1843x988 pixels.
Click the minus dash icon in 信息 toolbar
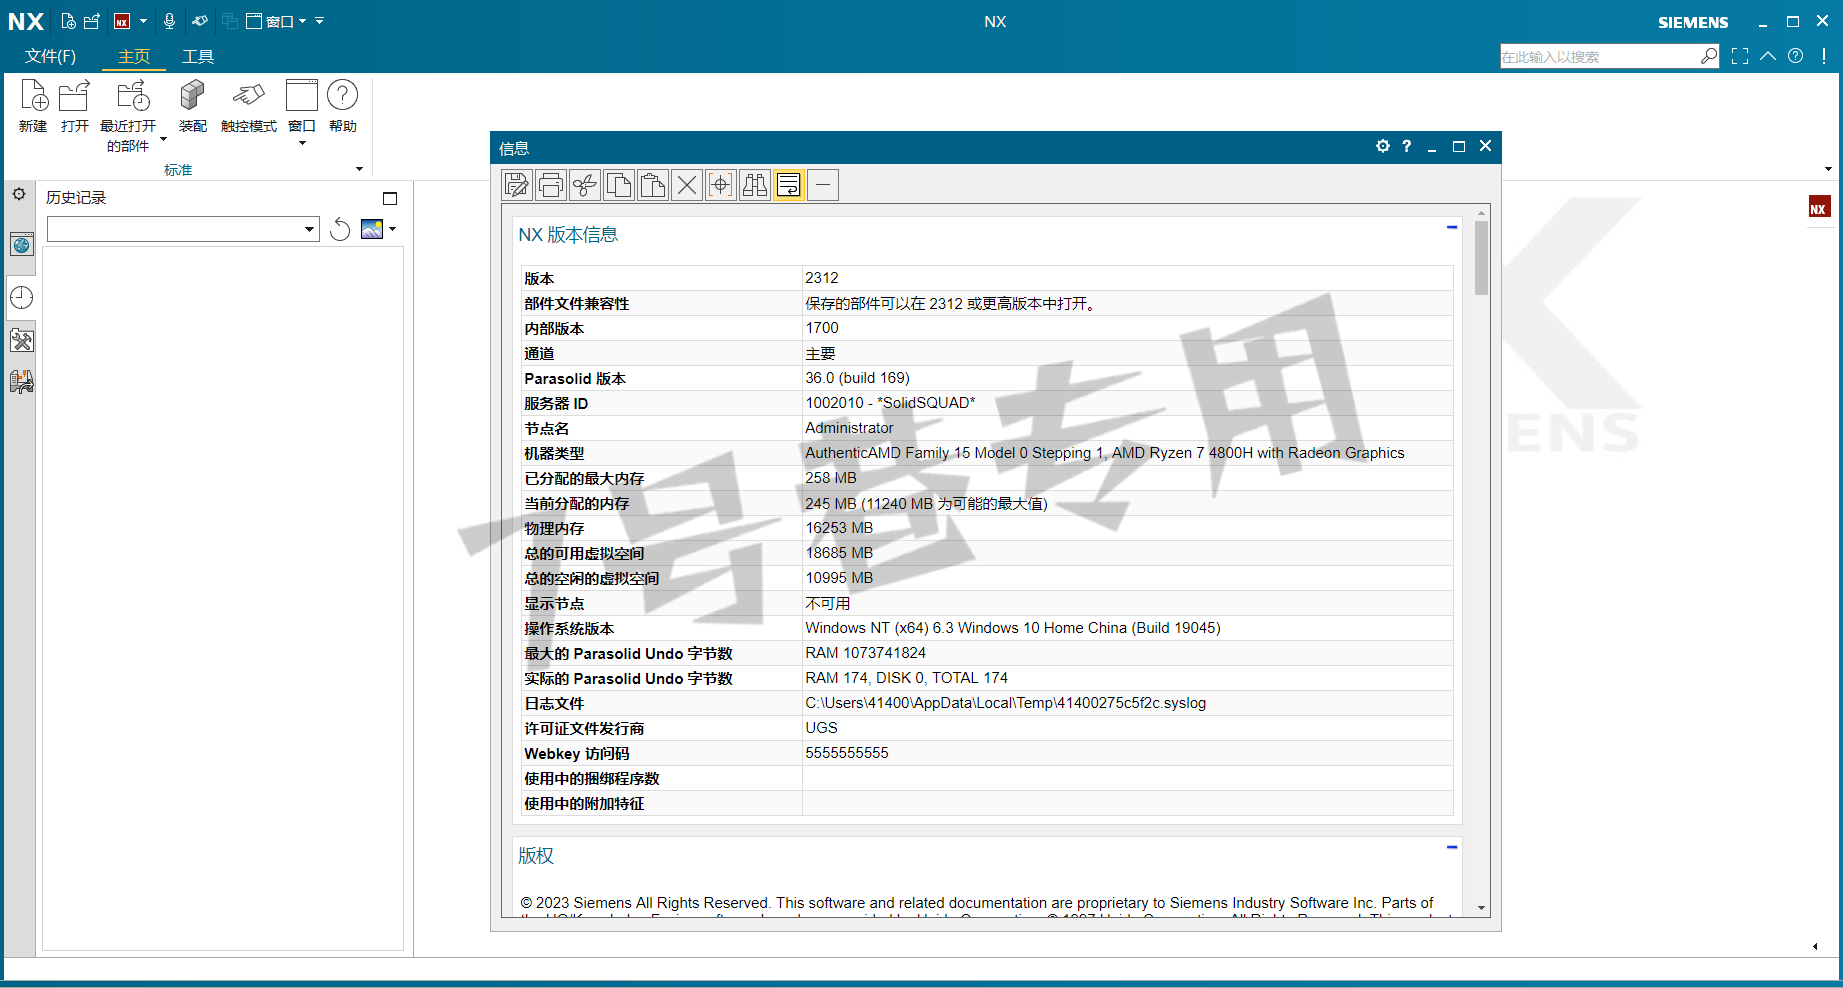click(823, 185)
